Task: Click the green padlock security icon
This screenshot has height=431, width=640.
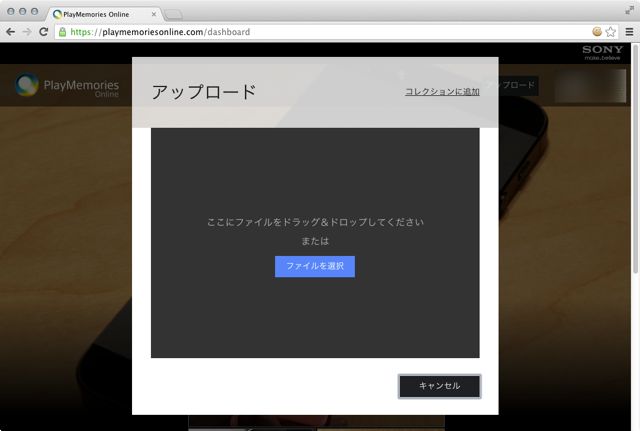Action: pos(62,32)
